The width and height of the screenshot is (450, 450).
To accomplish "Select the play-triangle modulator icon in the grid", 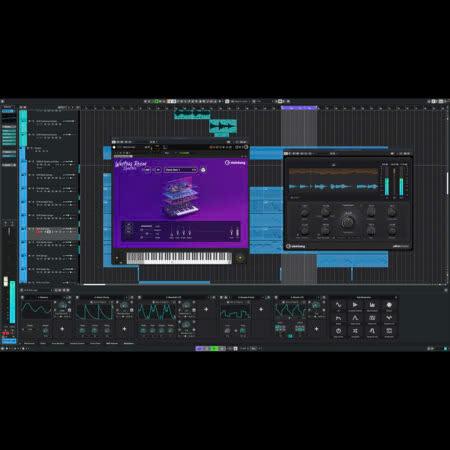I will (355, 305).
